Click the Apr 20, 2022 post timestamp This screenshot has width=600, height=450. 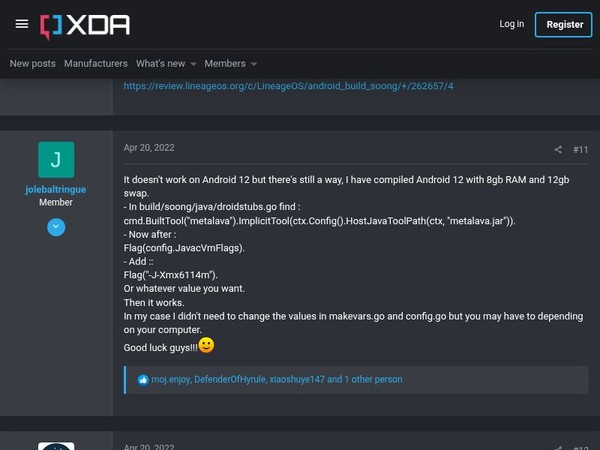point(149,148)
